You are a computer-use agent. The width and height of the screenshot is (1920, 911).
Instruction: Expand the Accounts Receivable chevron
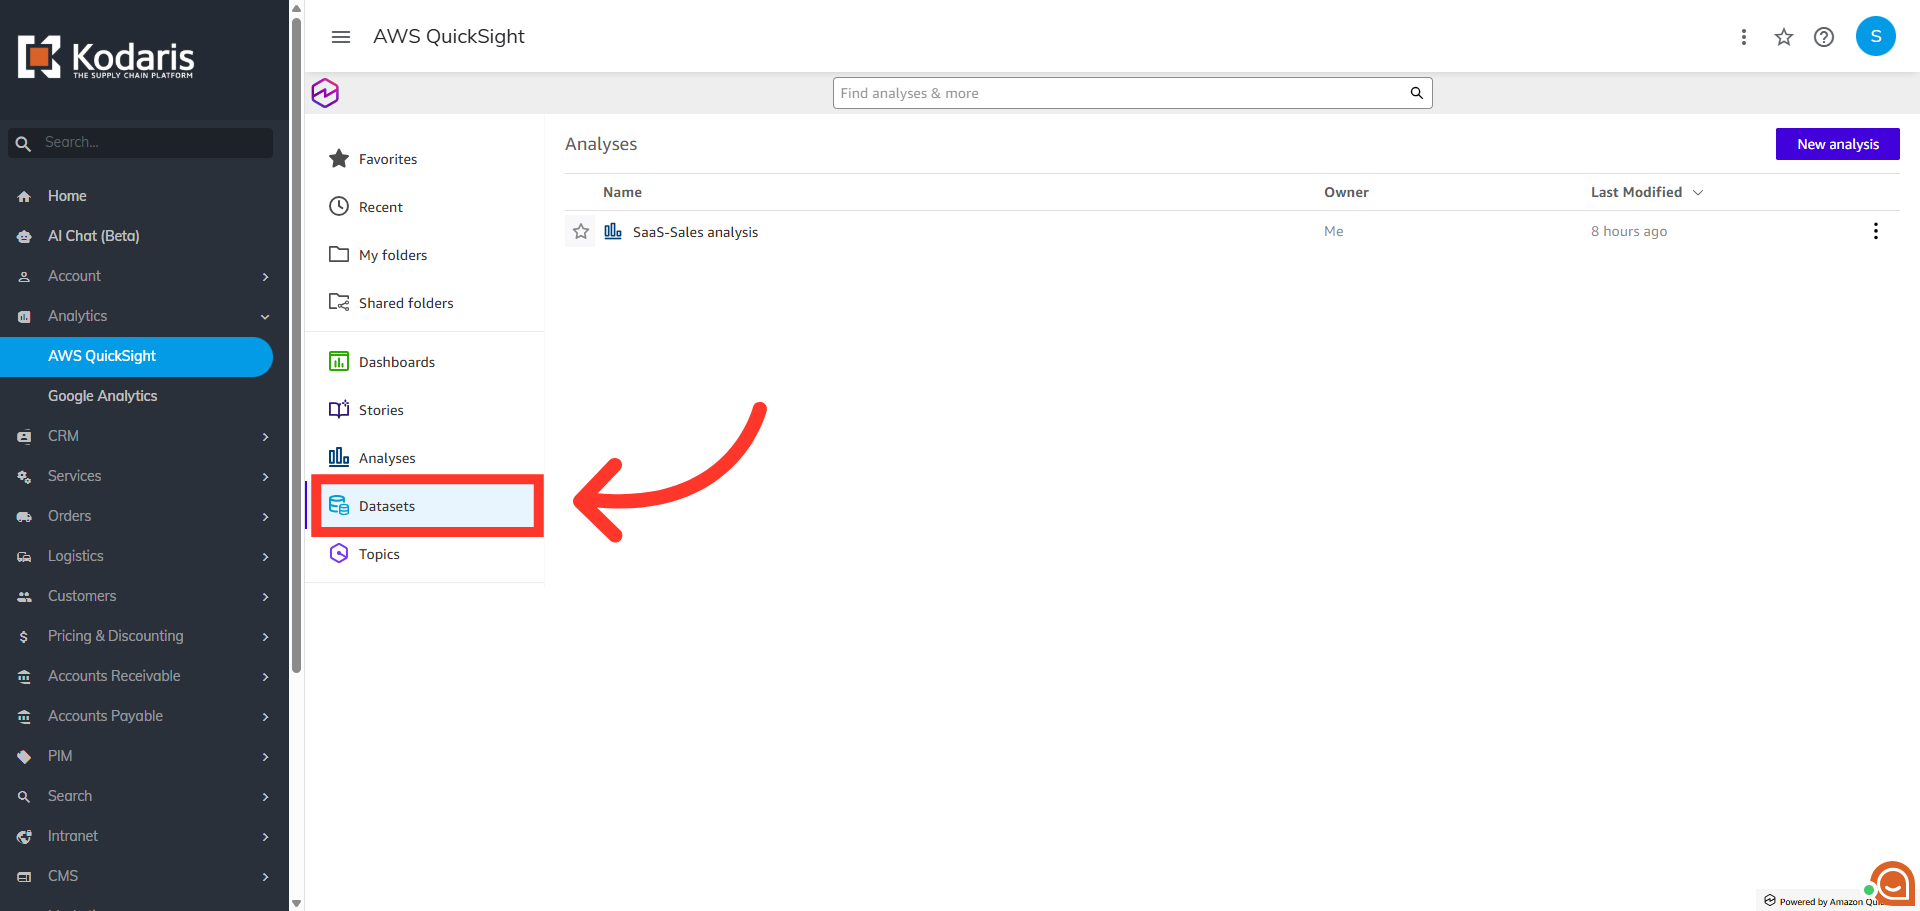point(265,677)
